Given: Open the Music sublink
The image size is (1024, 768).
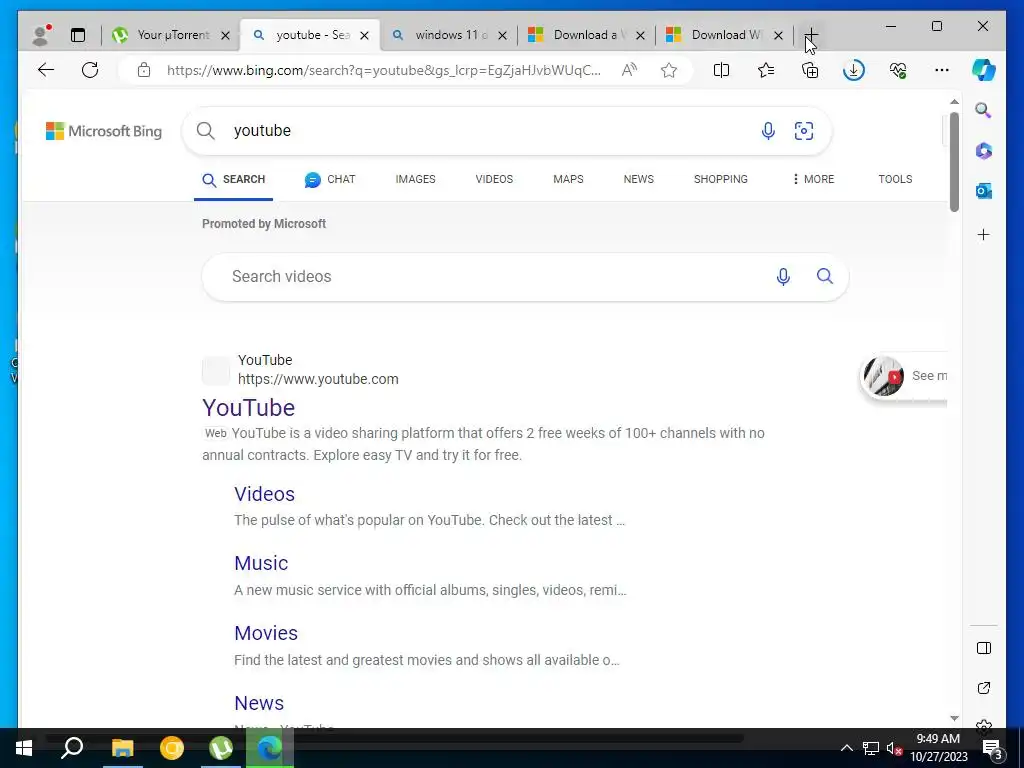Looking at the screenshot, I should pos(261,564).
